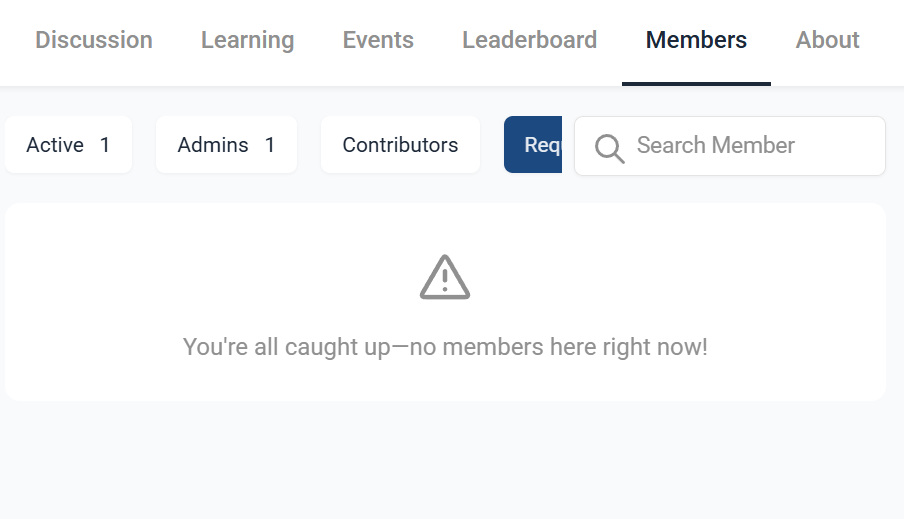Click the "no members here right now" text

558,347
